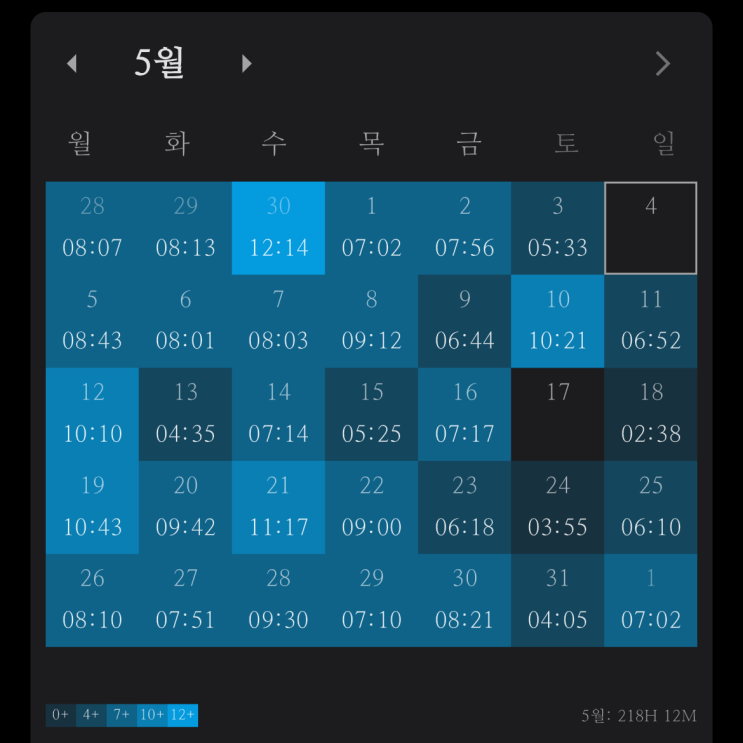Select April 30 cell showing 12:14
This screenshot has width=743, height=743.
(x=278, y=227)
